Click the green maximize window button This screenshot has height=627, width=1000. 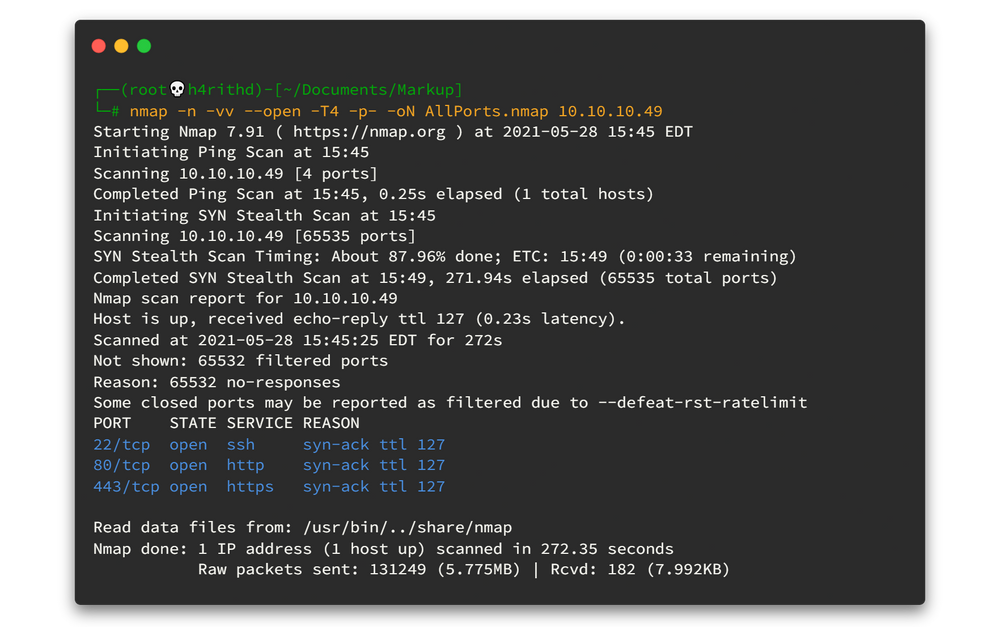[x=144, y=46]
